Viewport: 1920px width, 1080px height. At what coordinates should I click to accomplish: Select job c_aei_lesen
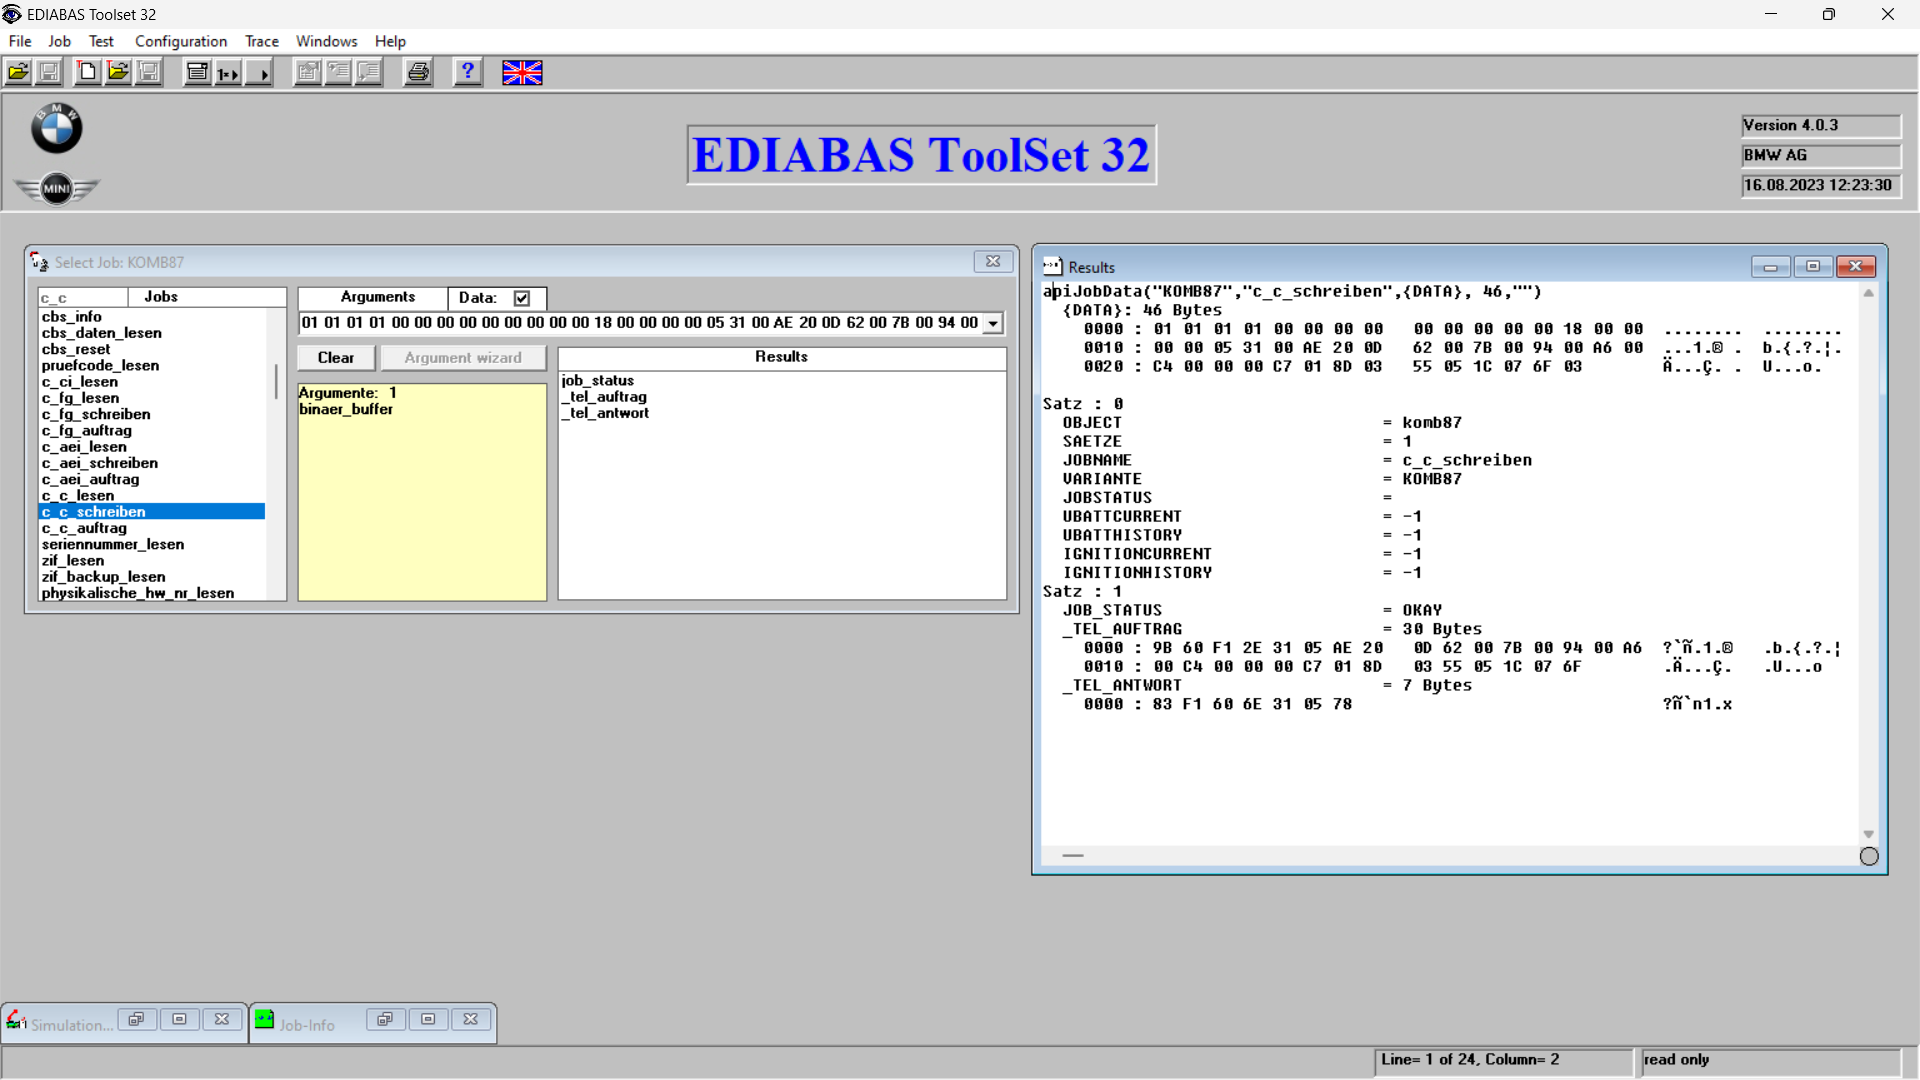coord(84,447)
